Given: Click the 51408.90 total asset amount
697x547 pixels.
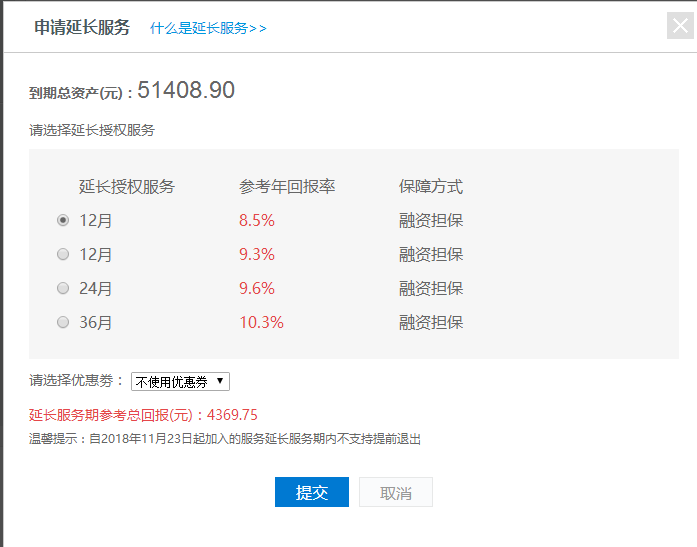Looking at the screenshot, I should click(x=186, y=90).
